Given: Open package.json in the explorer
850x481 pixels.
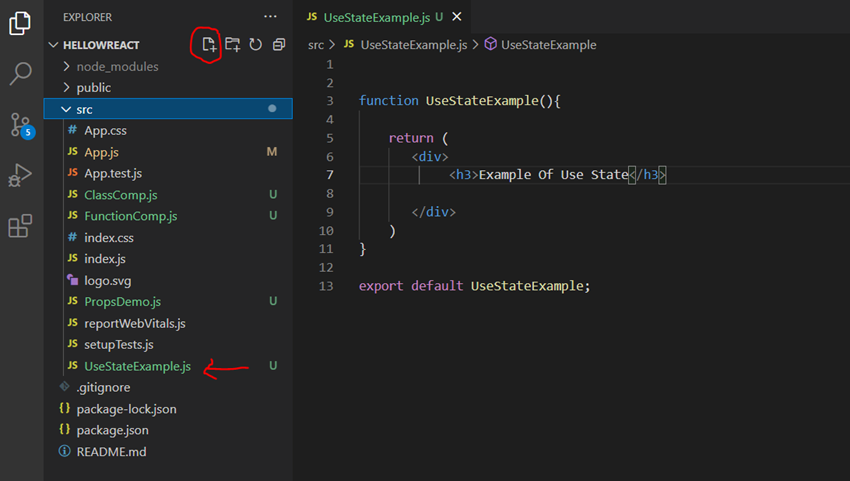Looking at the screenshot, I should click(x=112, y=430).
